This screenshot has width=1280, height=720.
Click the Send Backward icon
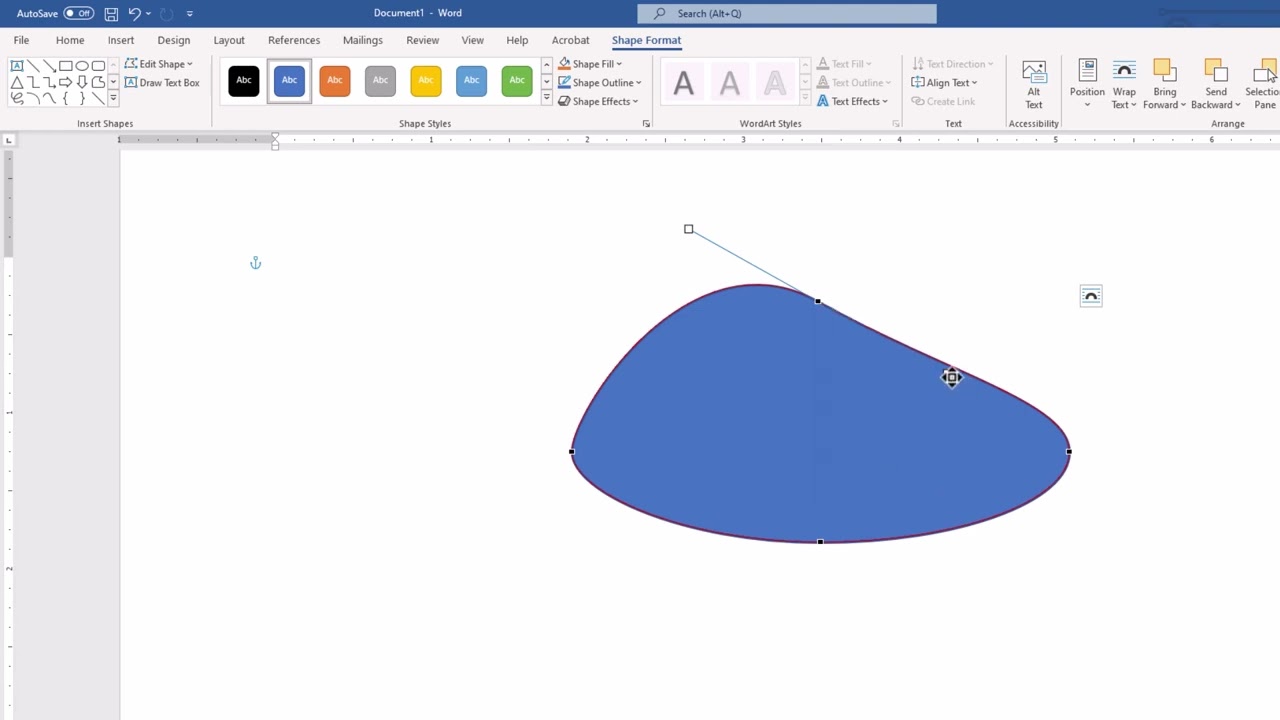[x=1215, y=70]
